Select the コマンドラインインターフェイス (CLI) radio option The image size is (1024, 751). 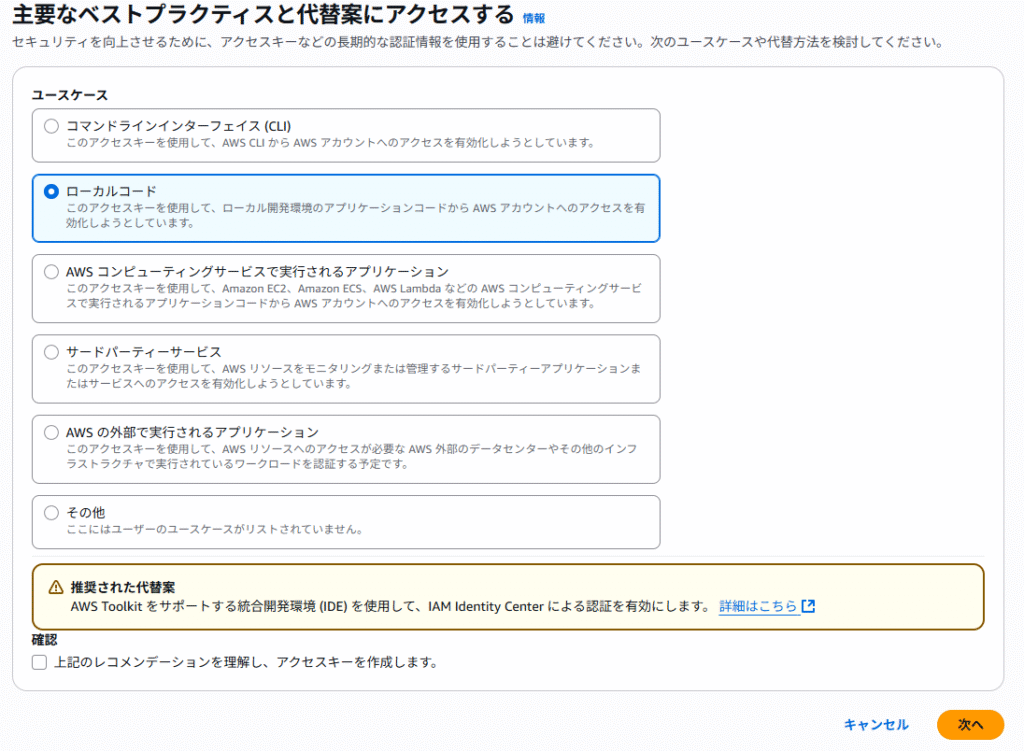coord(51,126)
